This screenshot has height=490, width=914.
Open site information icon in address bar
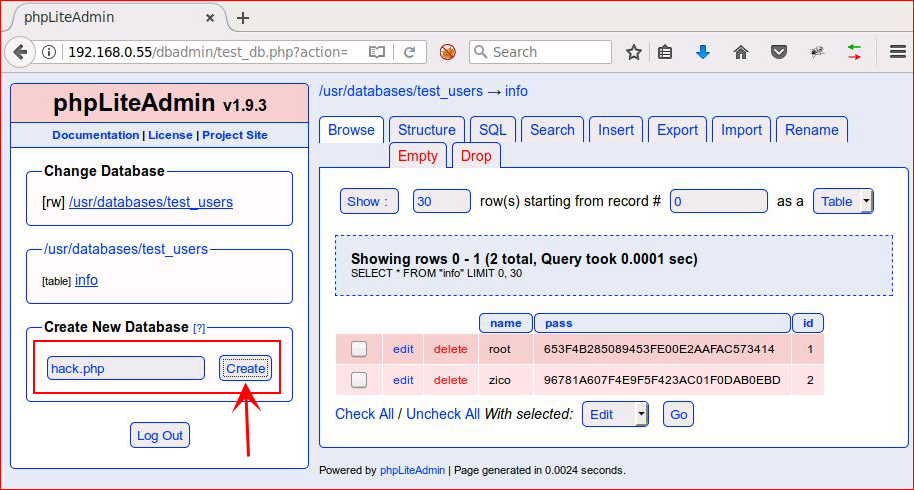[x=50, y=52]
